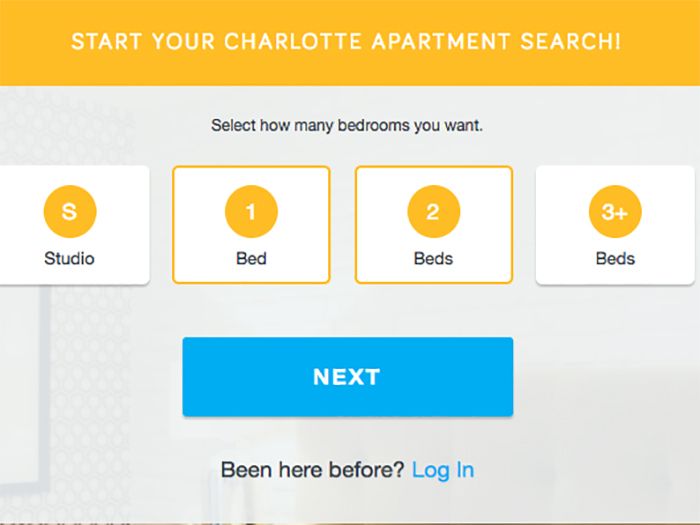This screenshot has height=525, width=700.
Task: Deselect the highlighted 1 Bed card
Action: [251, 225]
